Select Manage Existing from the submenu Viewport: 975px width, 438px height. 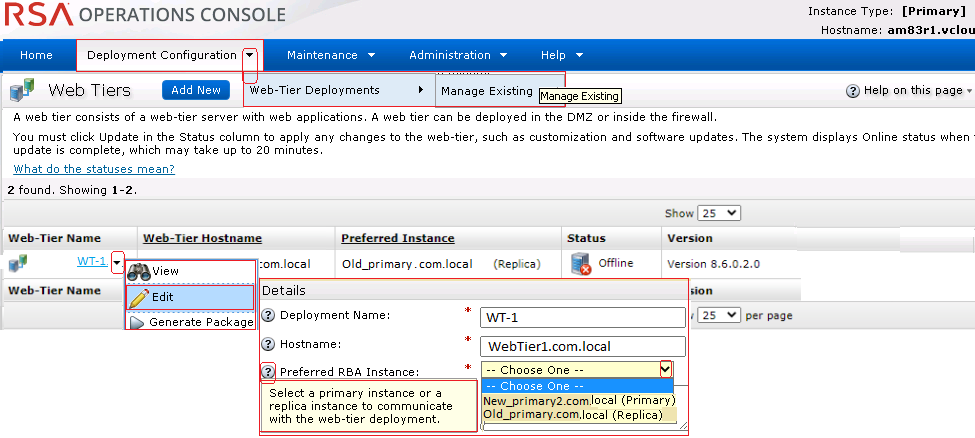487,91
